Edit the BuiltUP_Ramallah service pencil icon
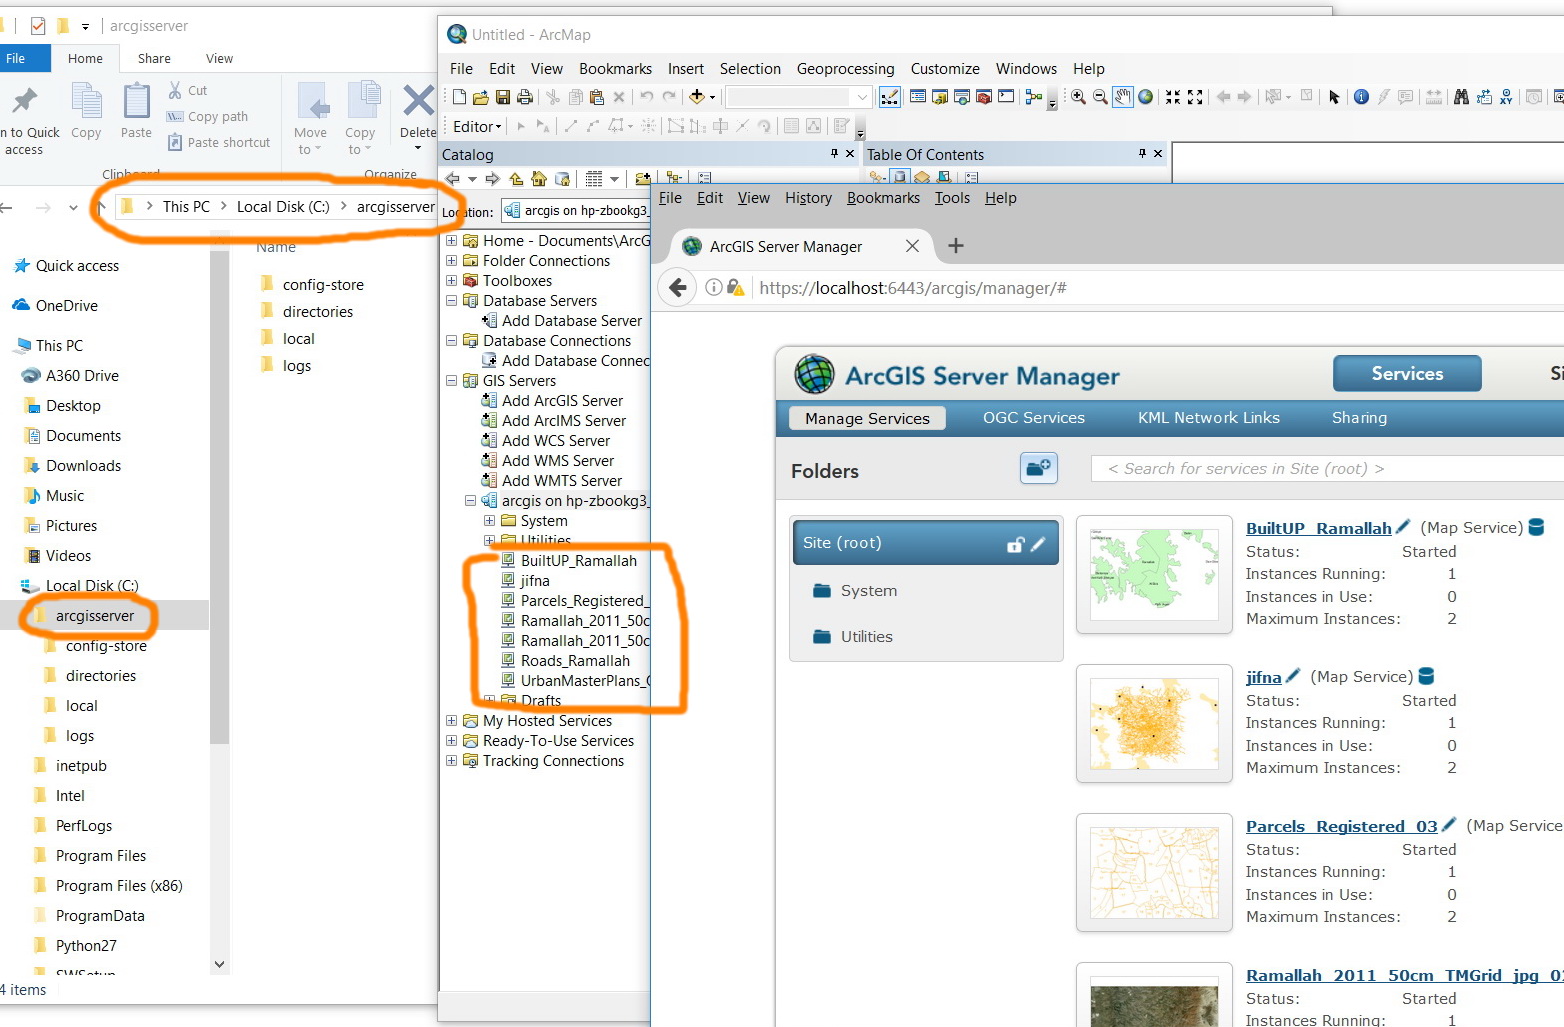Viewport: 1564px width, 1027px height. point(1403,527)
